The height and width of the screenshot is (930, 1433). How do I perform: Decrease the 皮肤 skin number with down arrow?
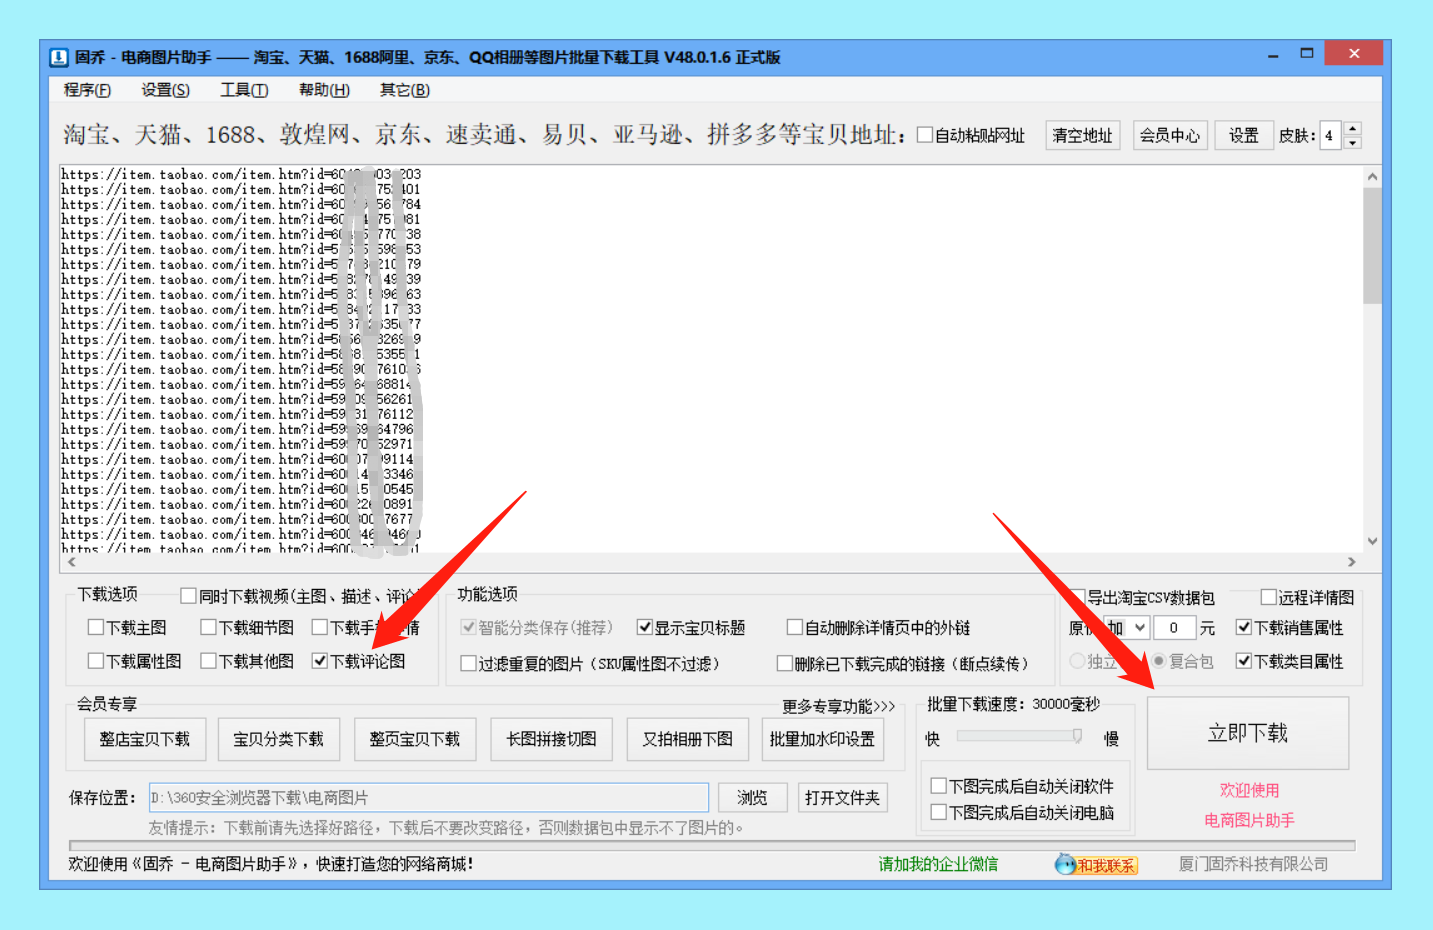(1352, 142)
